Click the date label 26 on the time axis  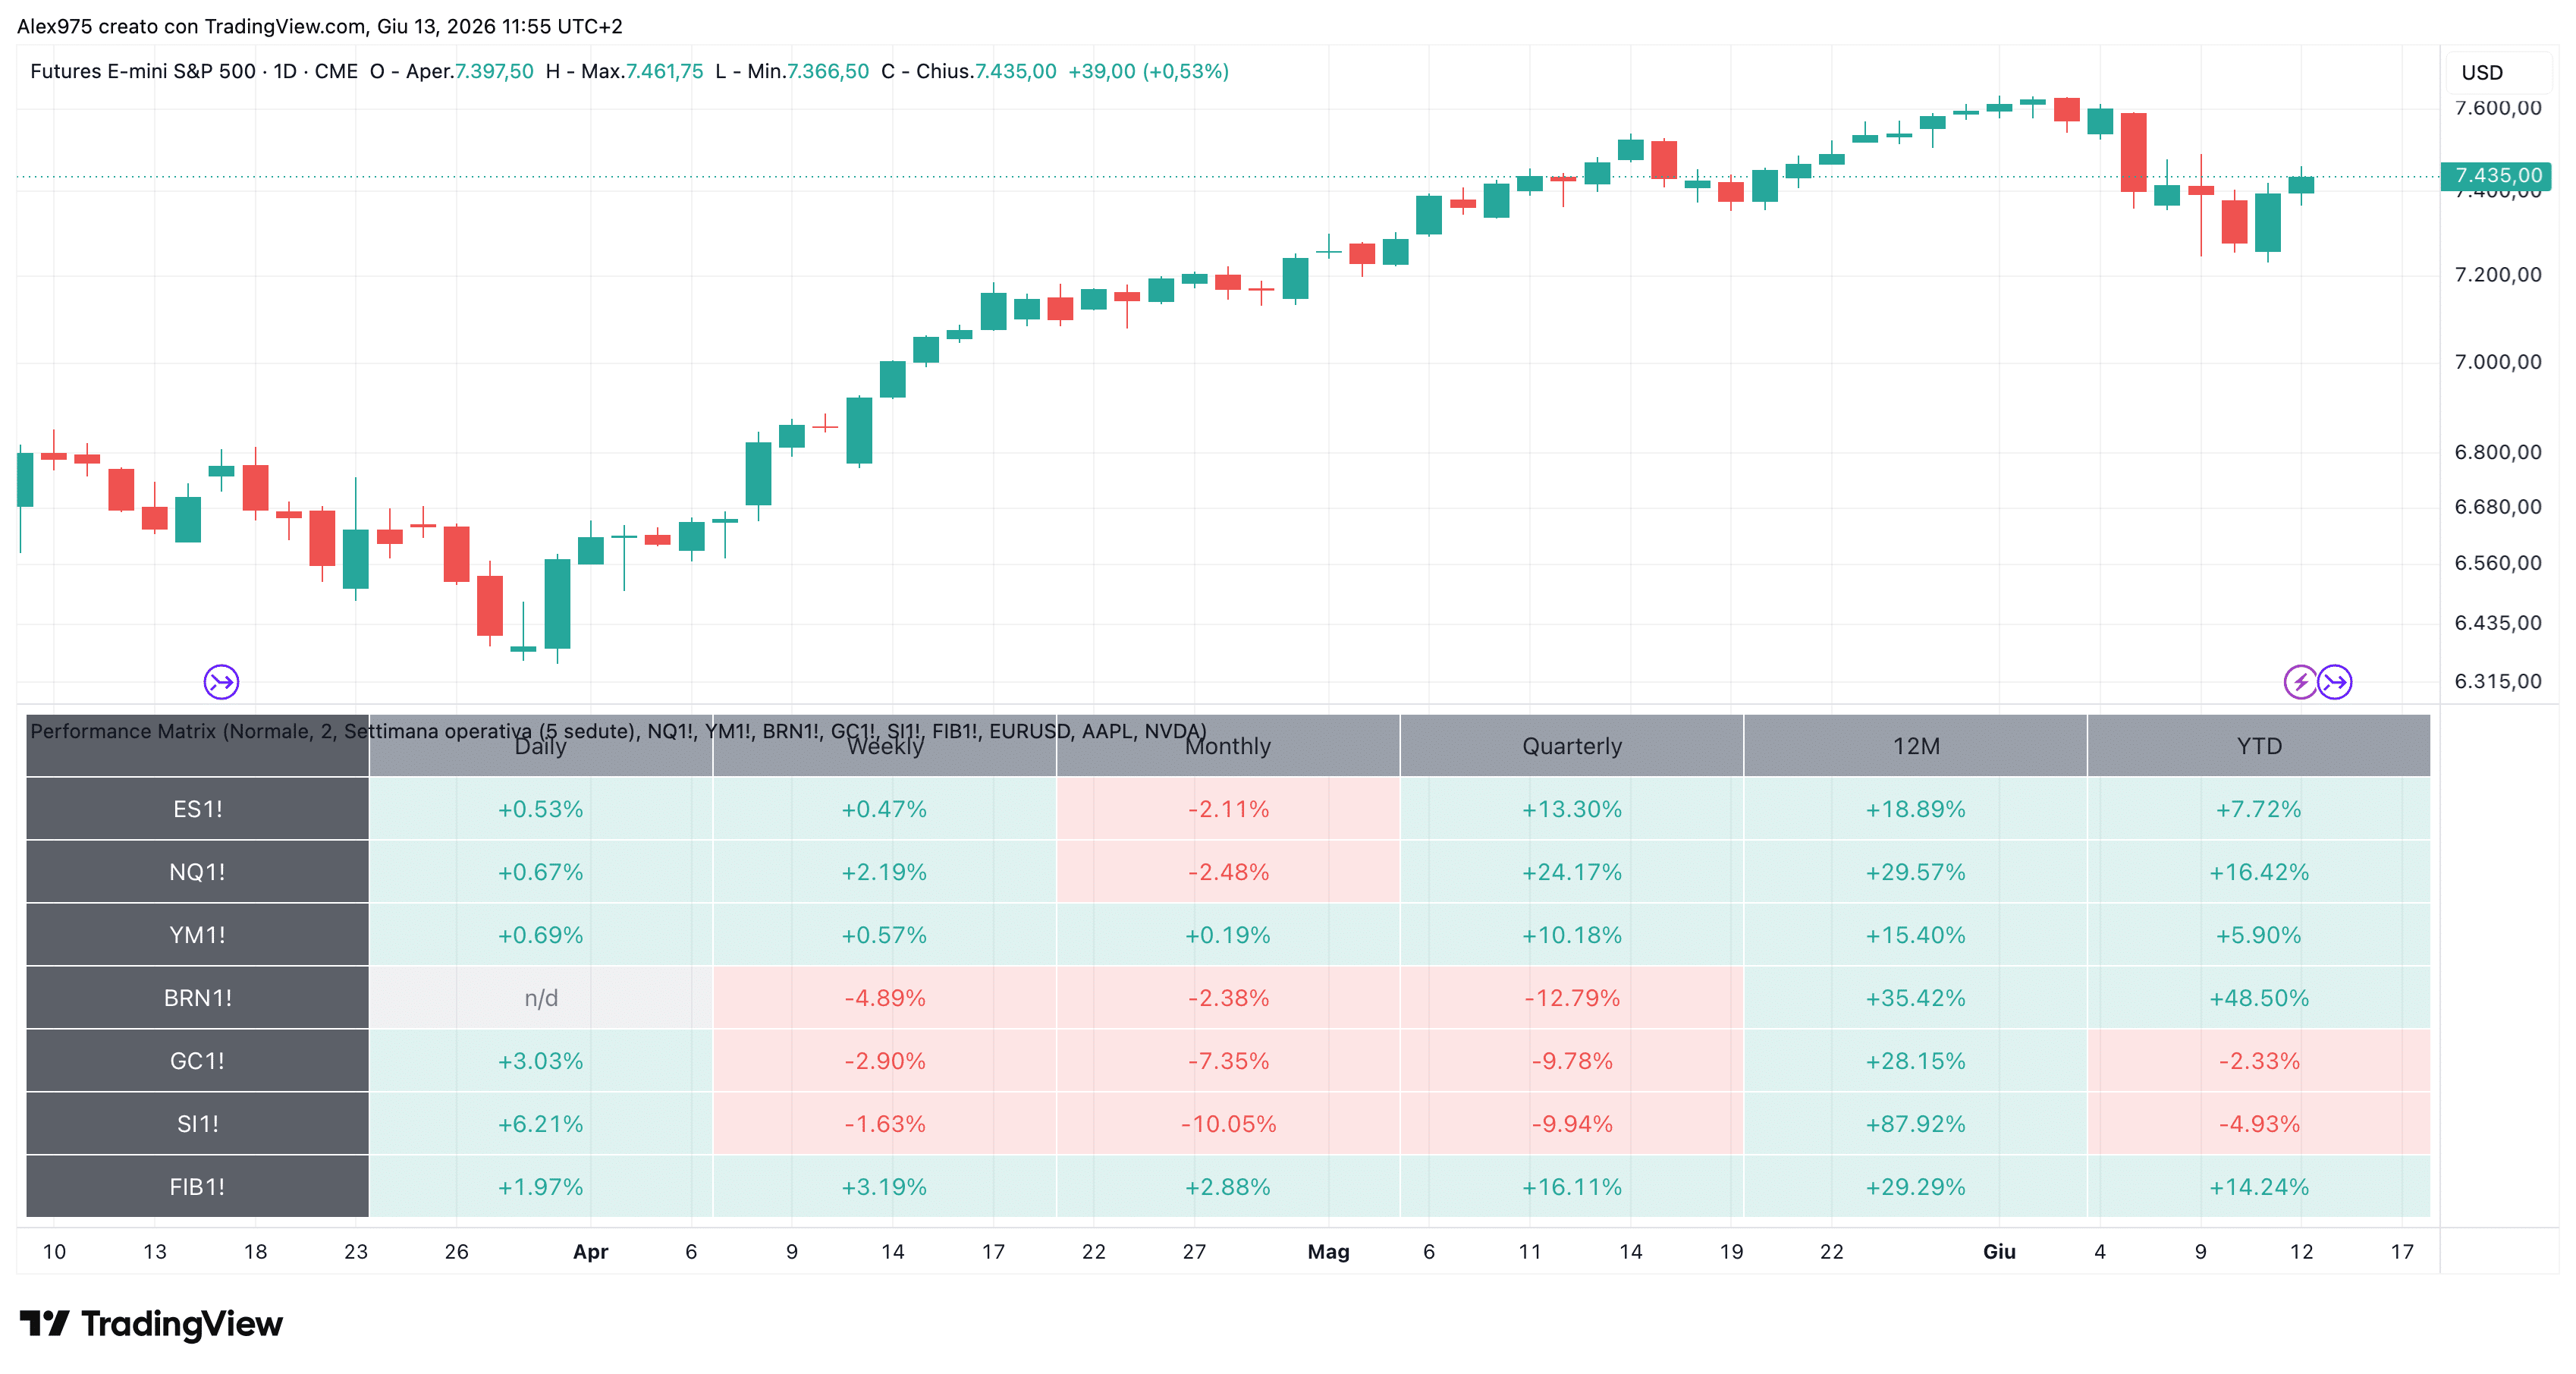pos(456,1252)
